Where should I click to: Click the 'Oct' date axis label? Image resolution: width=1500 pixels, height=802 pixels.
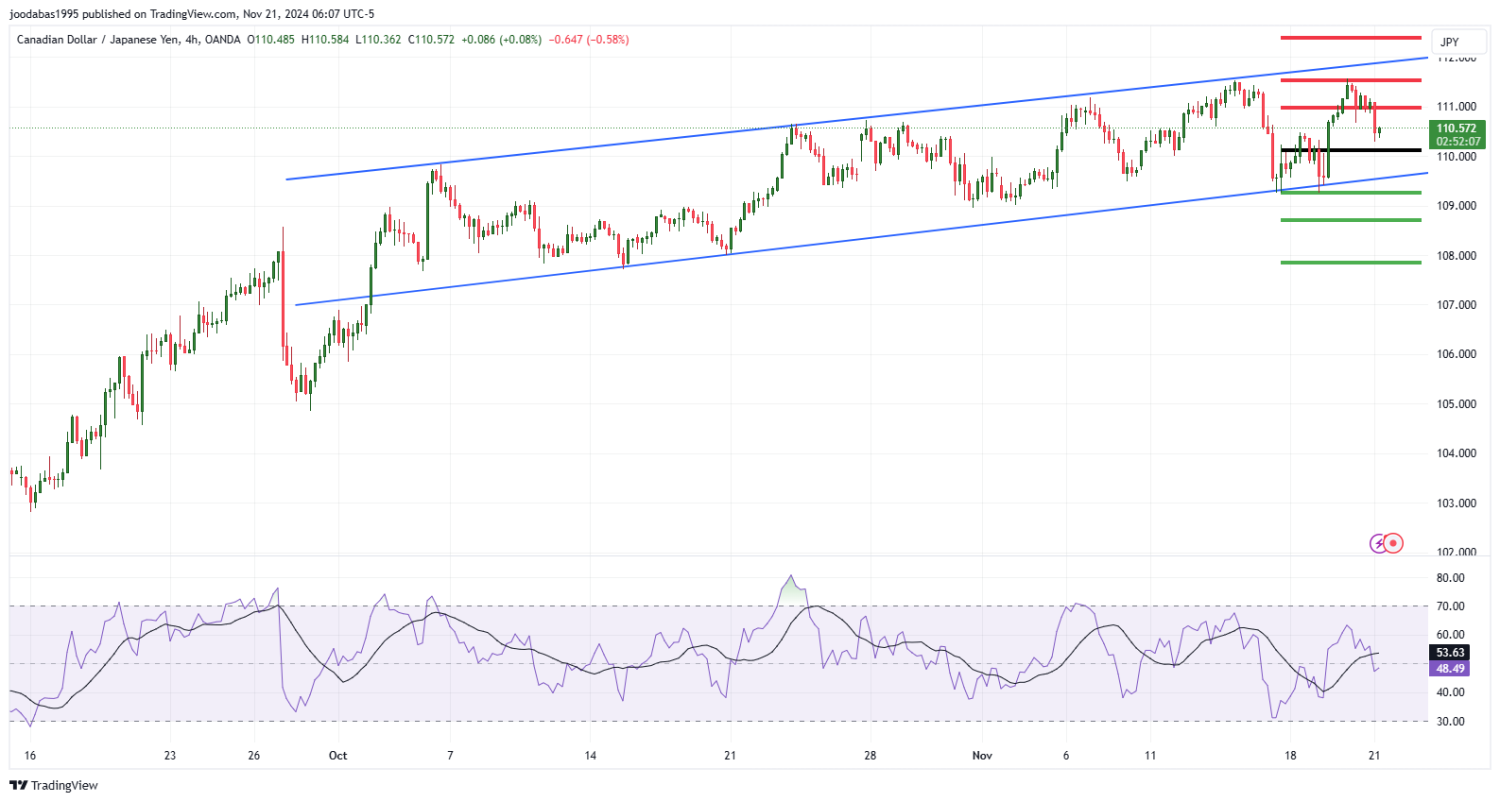tap(338, 755)
